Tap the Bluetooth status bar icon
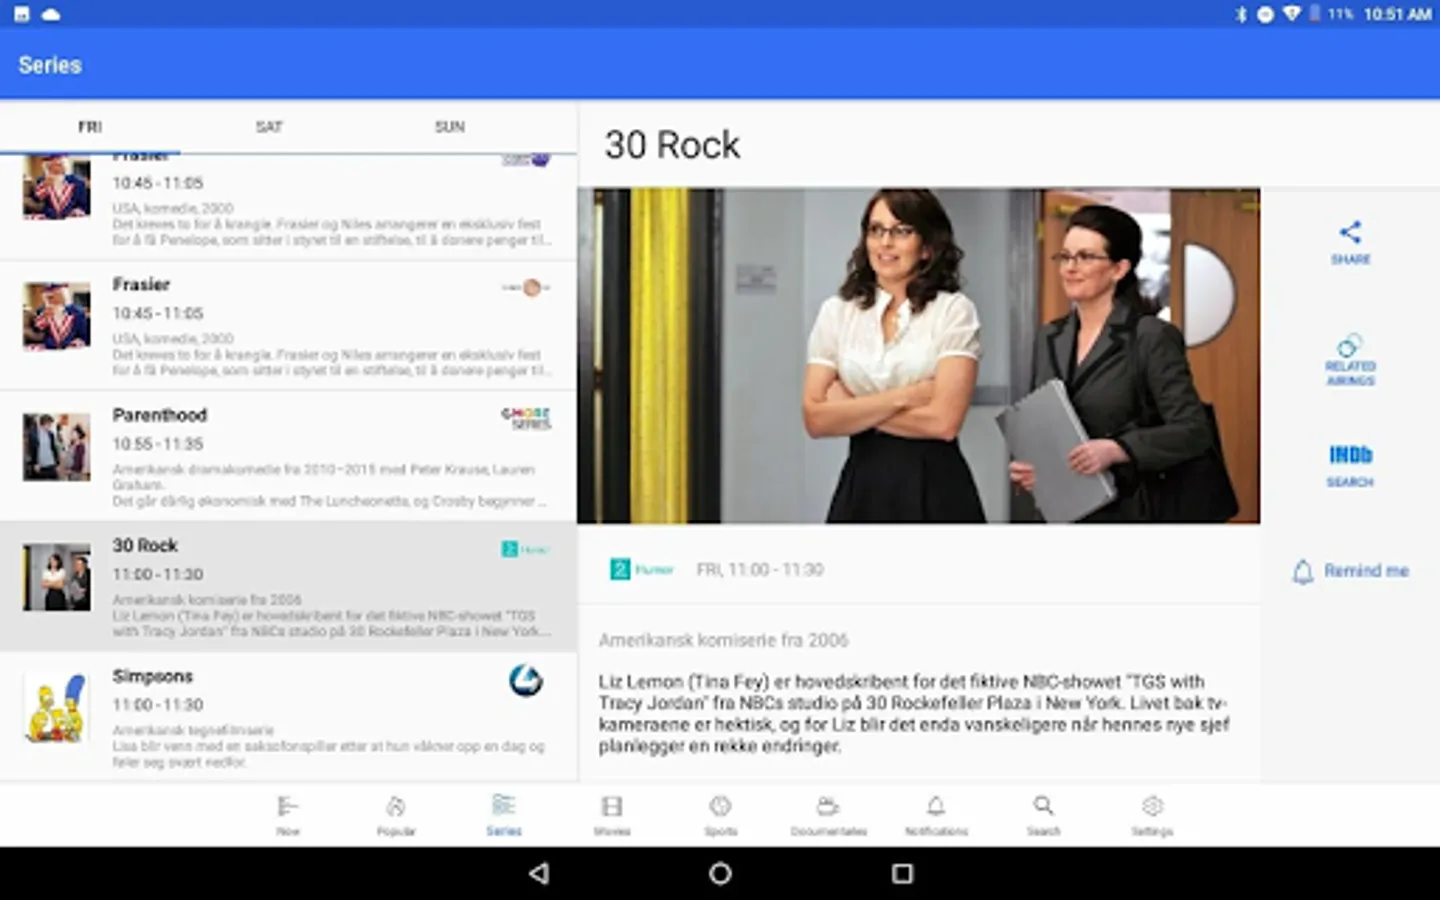 coord(1241,14)
